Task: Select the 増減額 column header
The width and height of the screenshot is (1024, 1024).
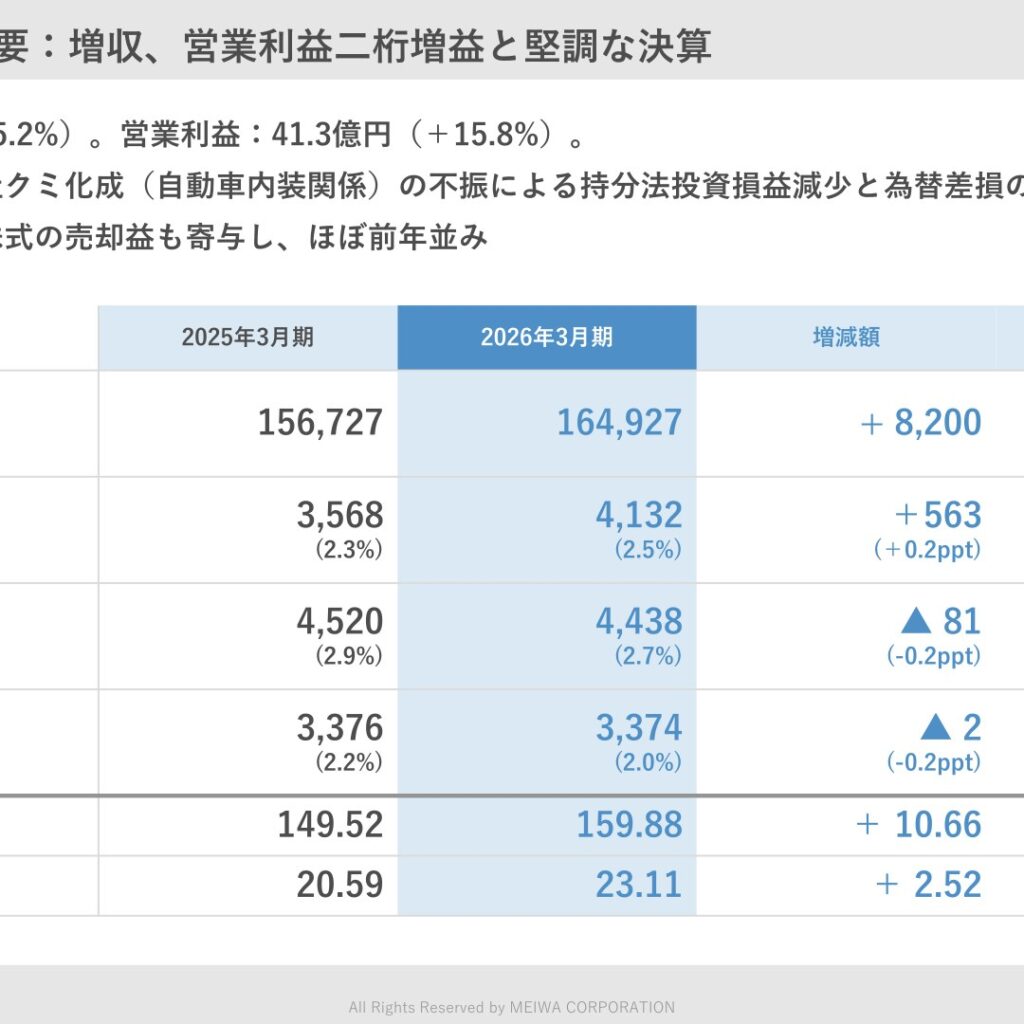Action: click(x=846, y=337)
